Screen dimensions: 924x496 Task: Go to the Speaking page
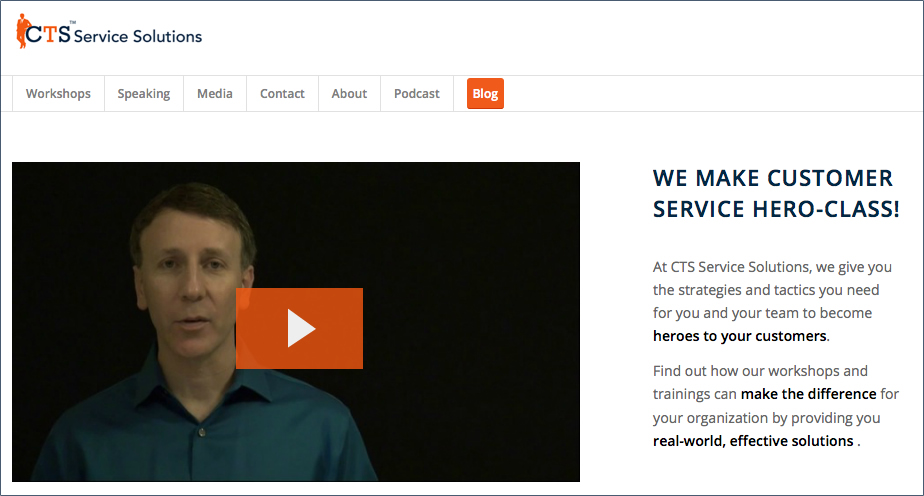coord(144,94)
